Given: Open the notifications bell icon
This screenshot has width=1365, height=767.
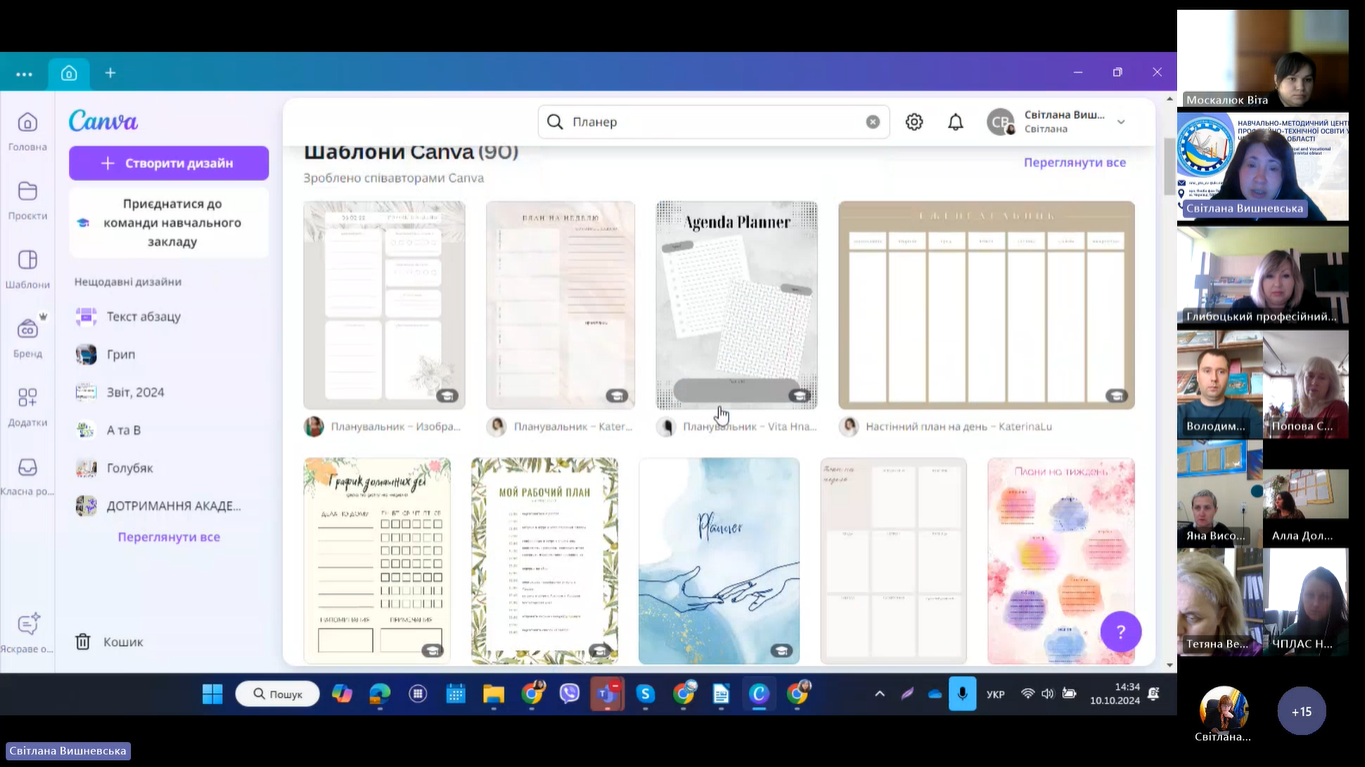Looking at the screenshot, I should (955, 122).
